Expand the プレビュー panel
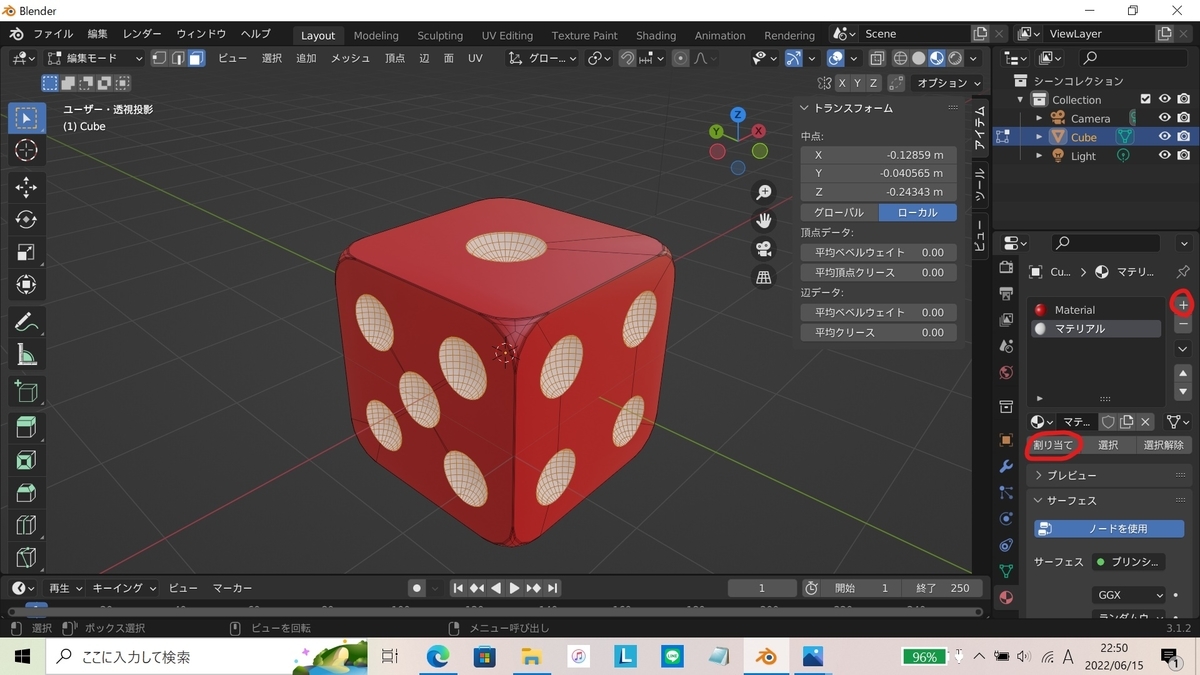The image size is (1200, 675). tap(1072, 475)
